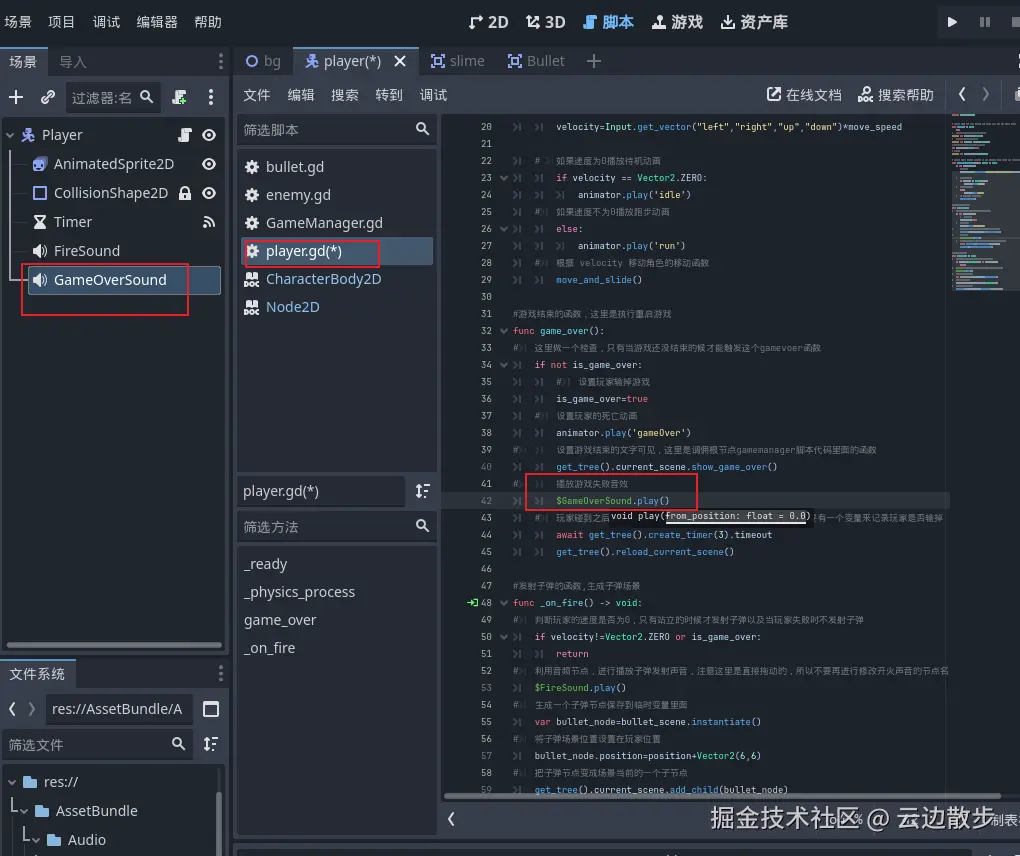
Task: Sort files in the file system dock
Action: [211, 744]
